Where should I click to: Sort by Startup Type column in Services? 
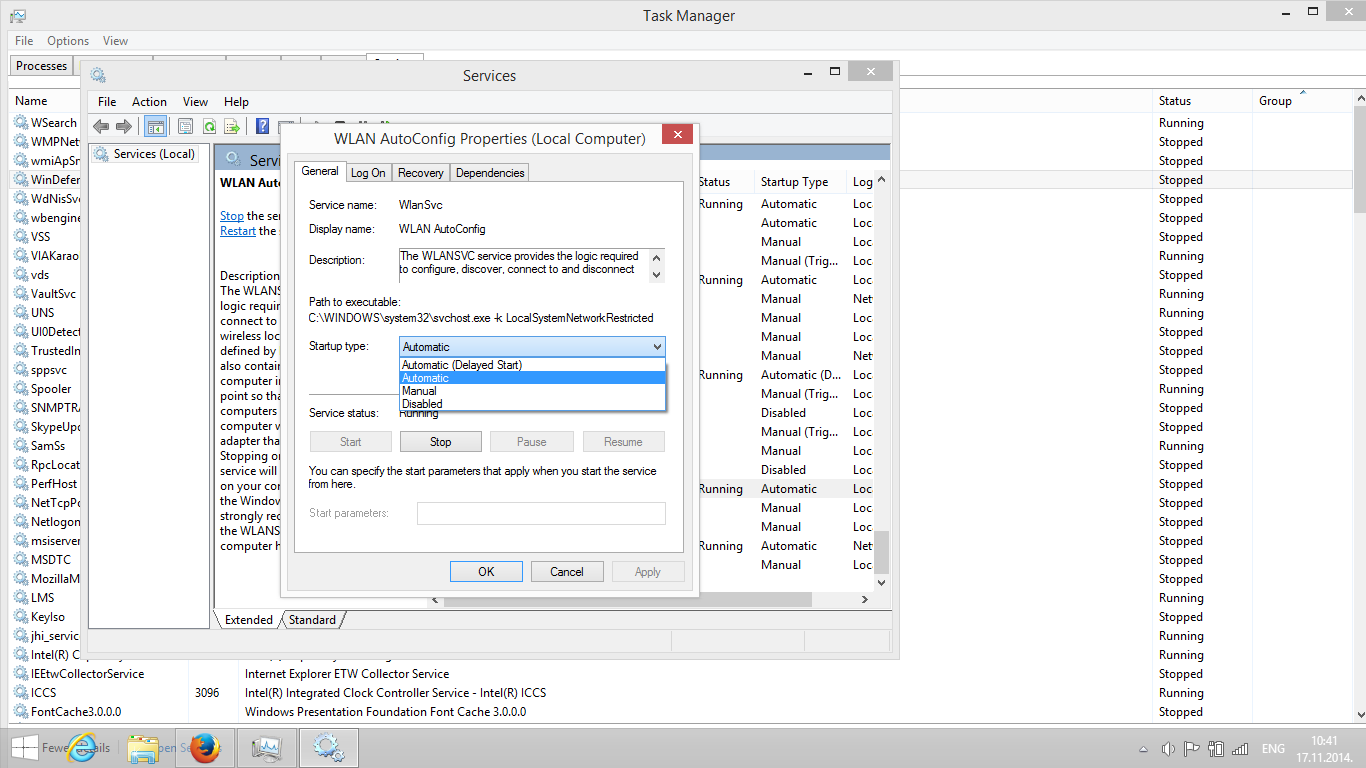point(794,182)
